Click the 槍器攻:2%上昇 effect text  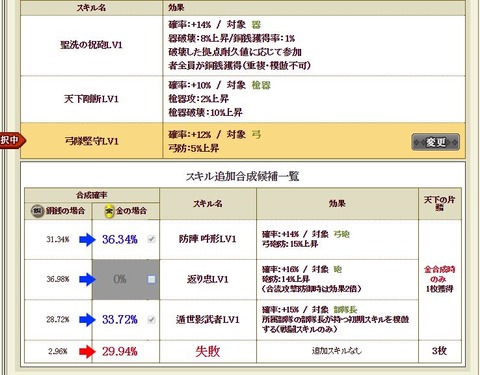198,99
